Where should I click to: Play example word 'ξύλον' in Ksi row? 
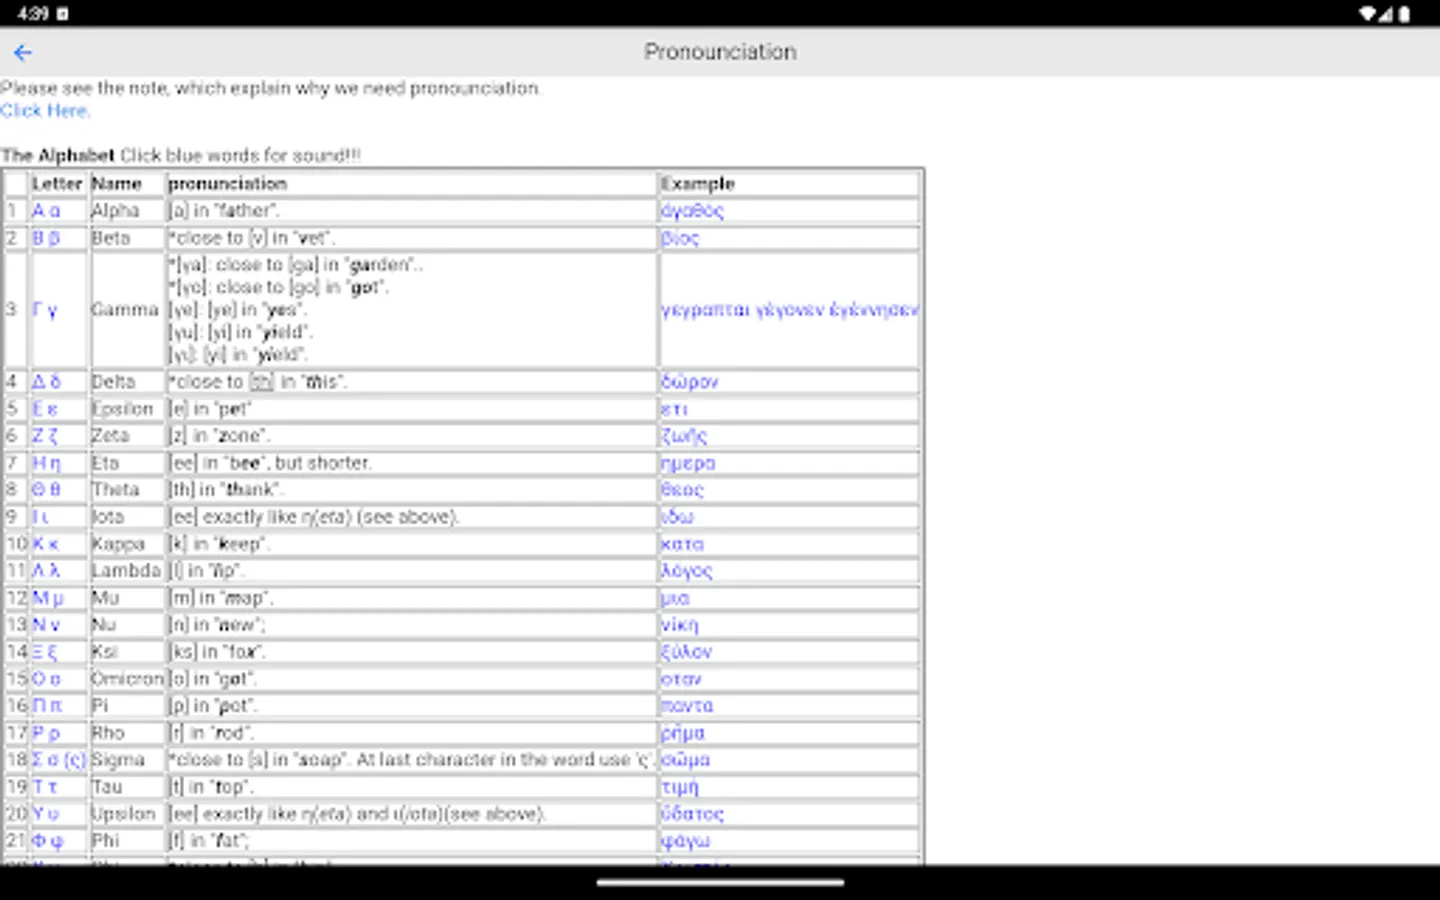[x=686, y=652]
